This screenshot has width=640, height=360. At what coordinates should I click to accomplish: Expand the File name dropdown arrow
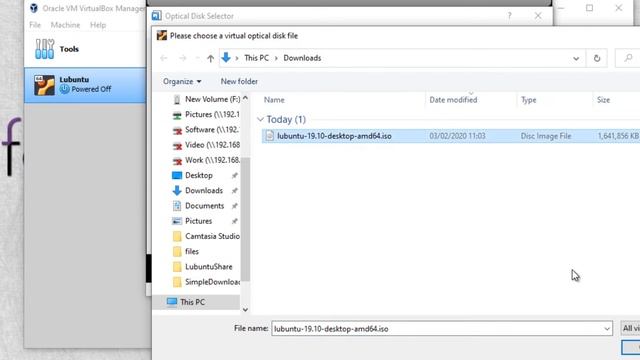pos(607,329)
